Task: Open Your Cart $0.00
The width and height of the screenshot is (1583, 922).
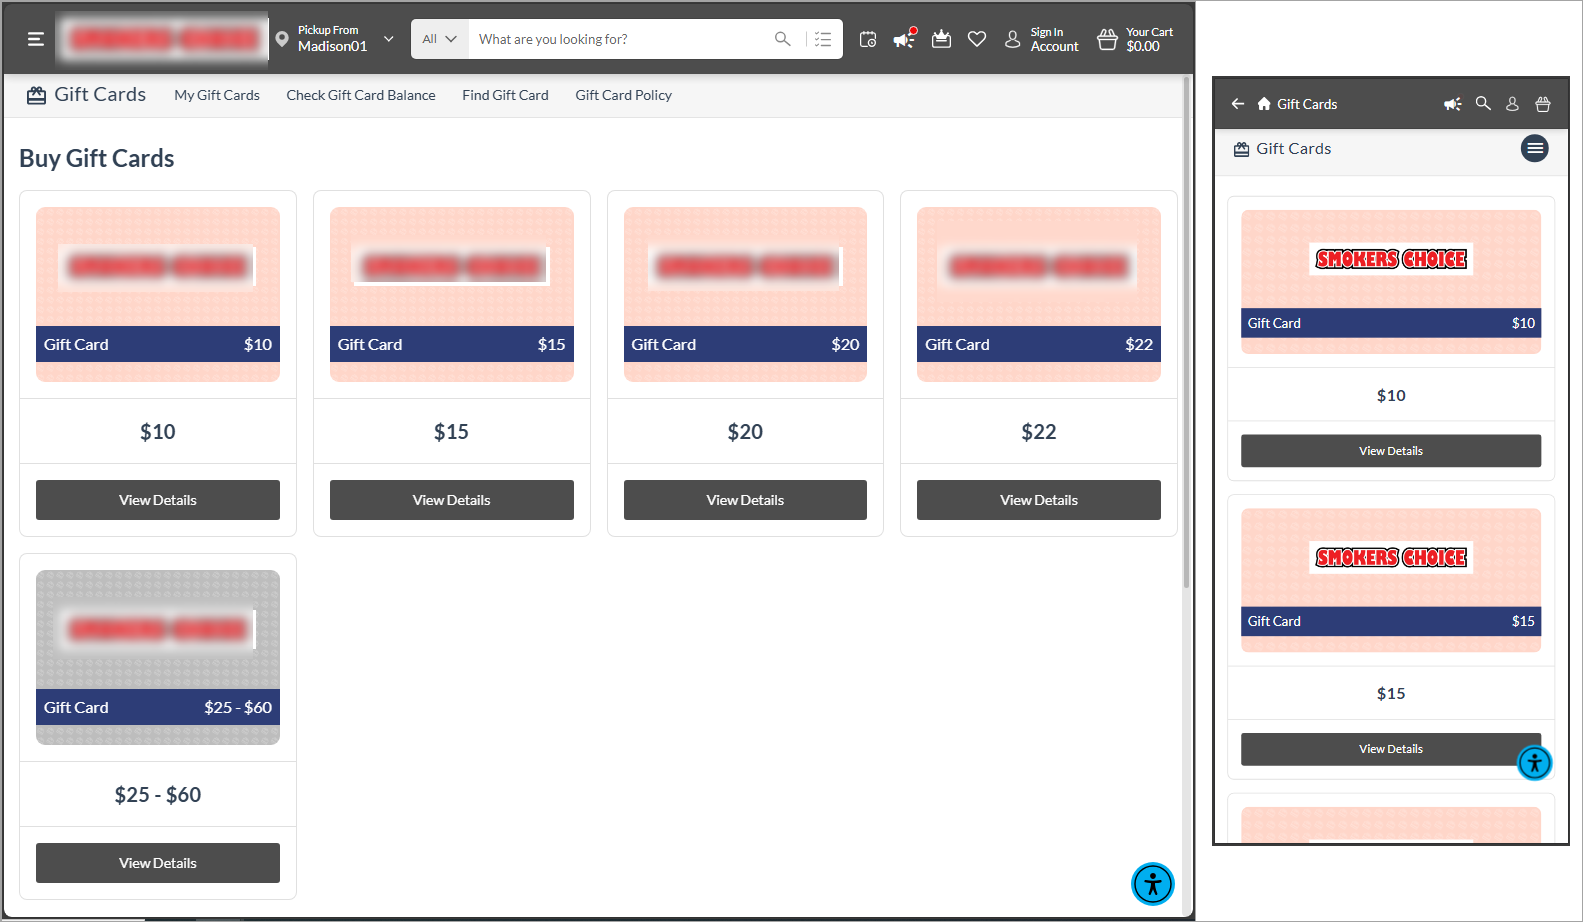Action: click(1149, 39)
